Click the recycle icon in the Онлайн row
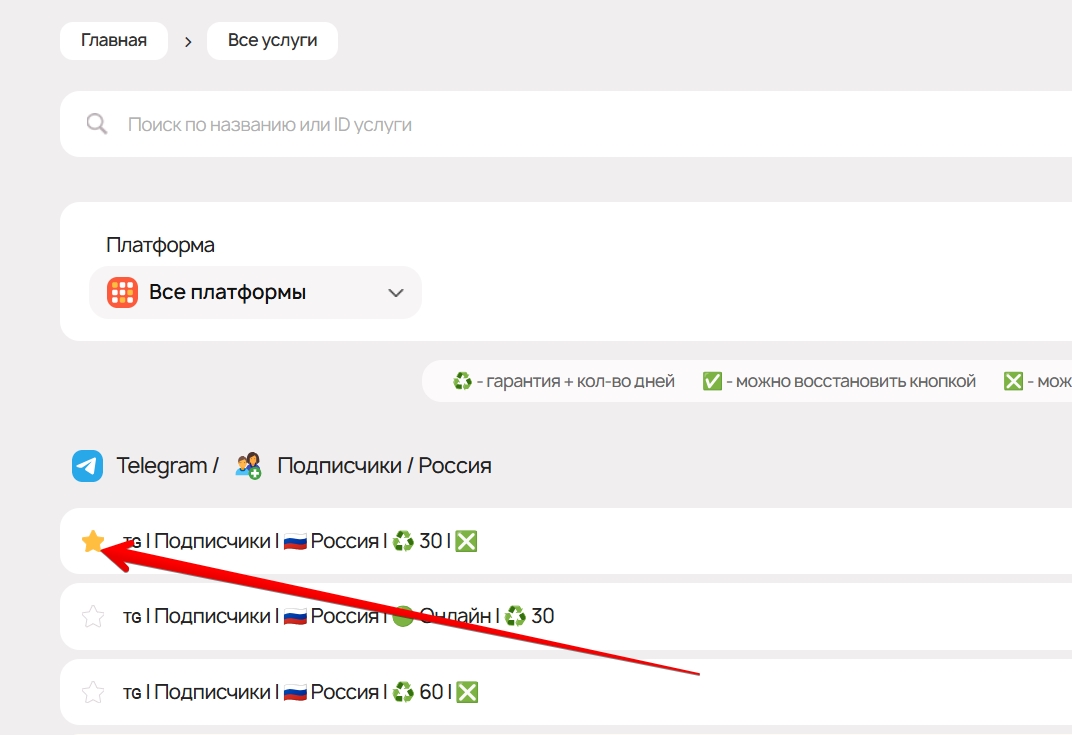Screen dimensions: 1072x735 click(515, 616)
